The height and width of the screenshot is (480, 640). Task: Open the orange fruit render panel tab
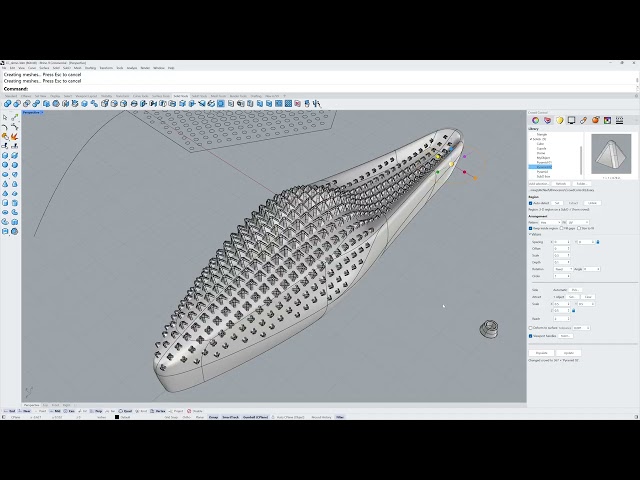pos(596,120)
